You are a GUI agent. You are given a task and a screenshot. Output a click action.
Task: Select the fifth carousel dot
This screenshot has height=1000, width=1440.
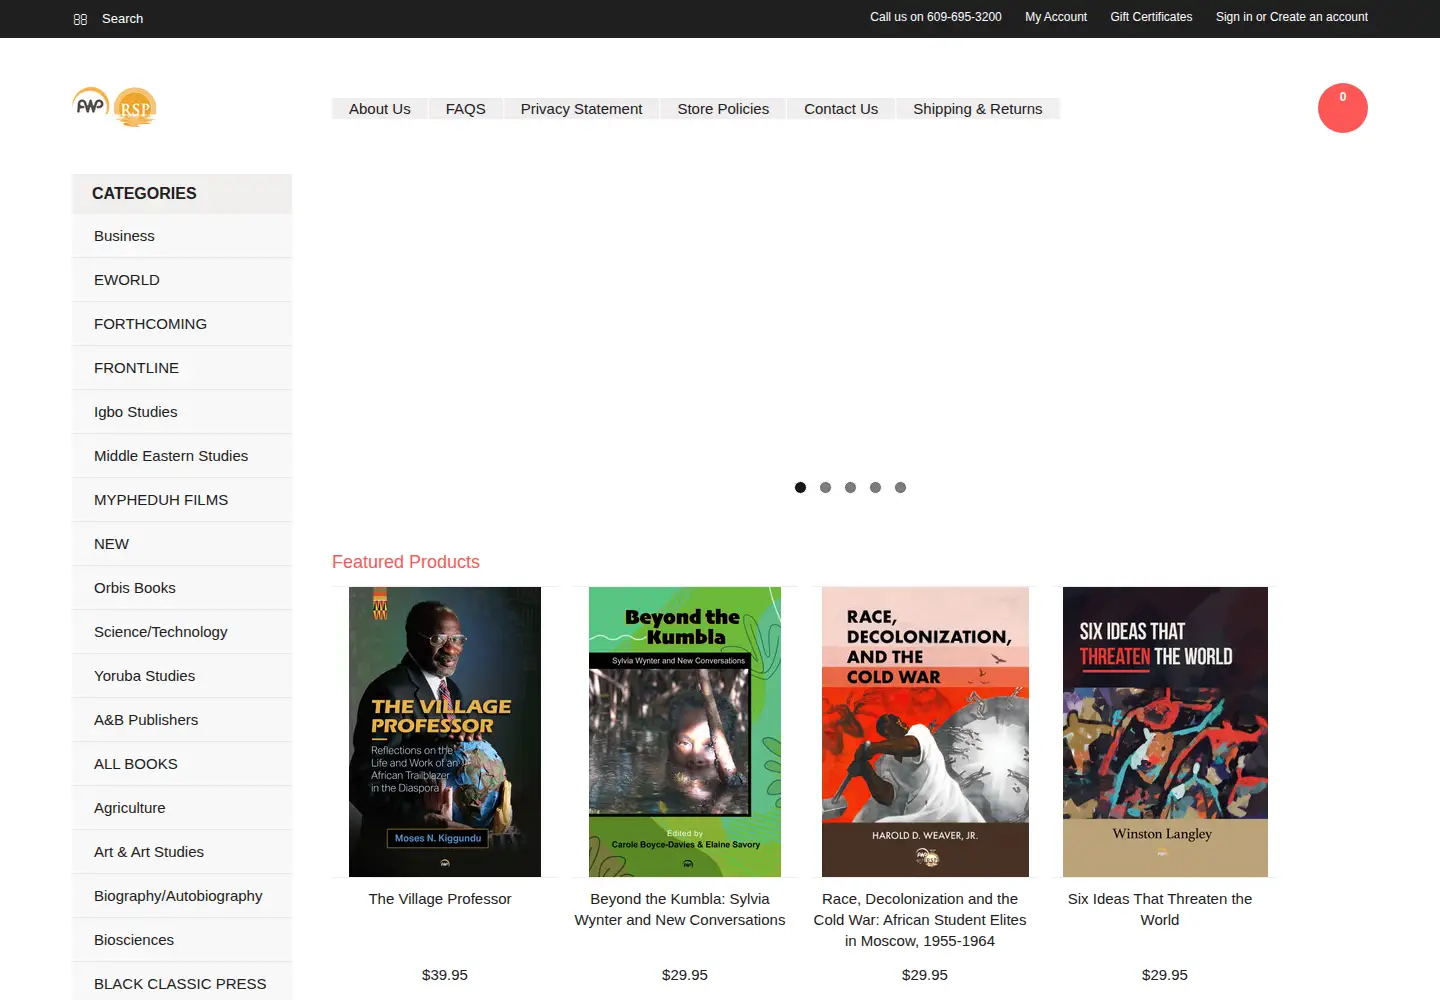[x=900, y=488]
